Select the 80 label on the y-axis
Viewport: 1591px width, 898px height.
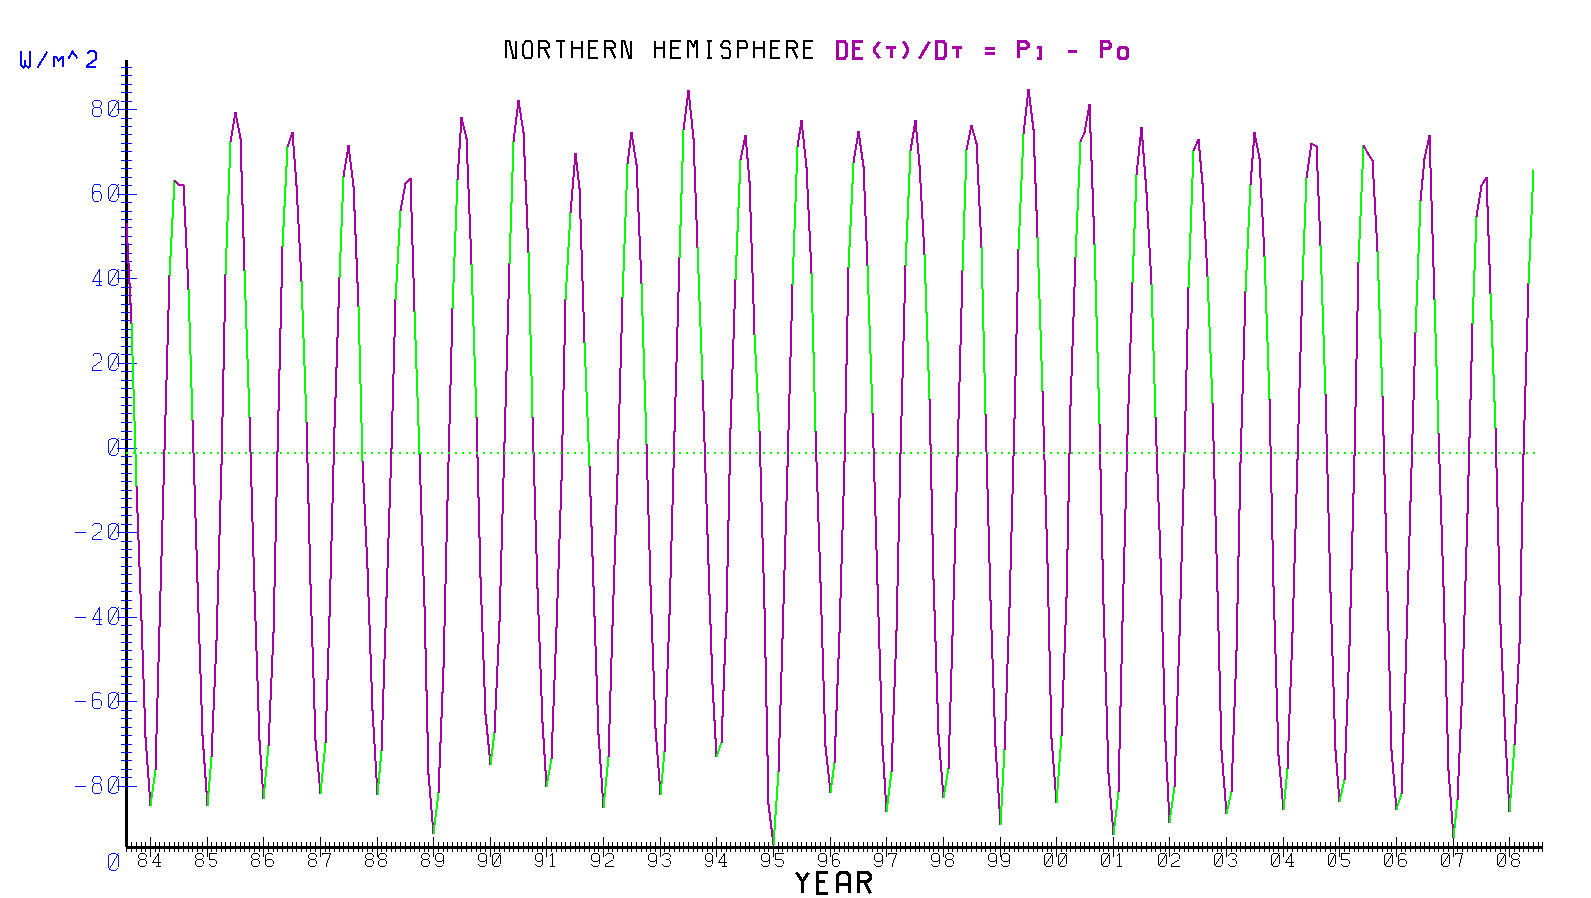[x=104, y=108]
